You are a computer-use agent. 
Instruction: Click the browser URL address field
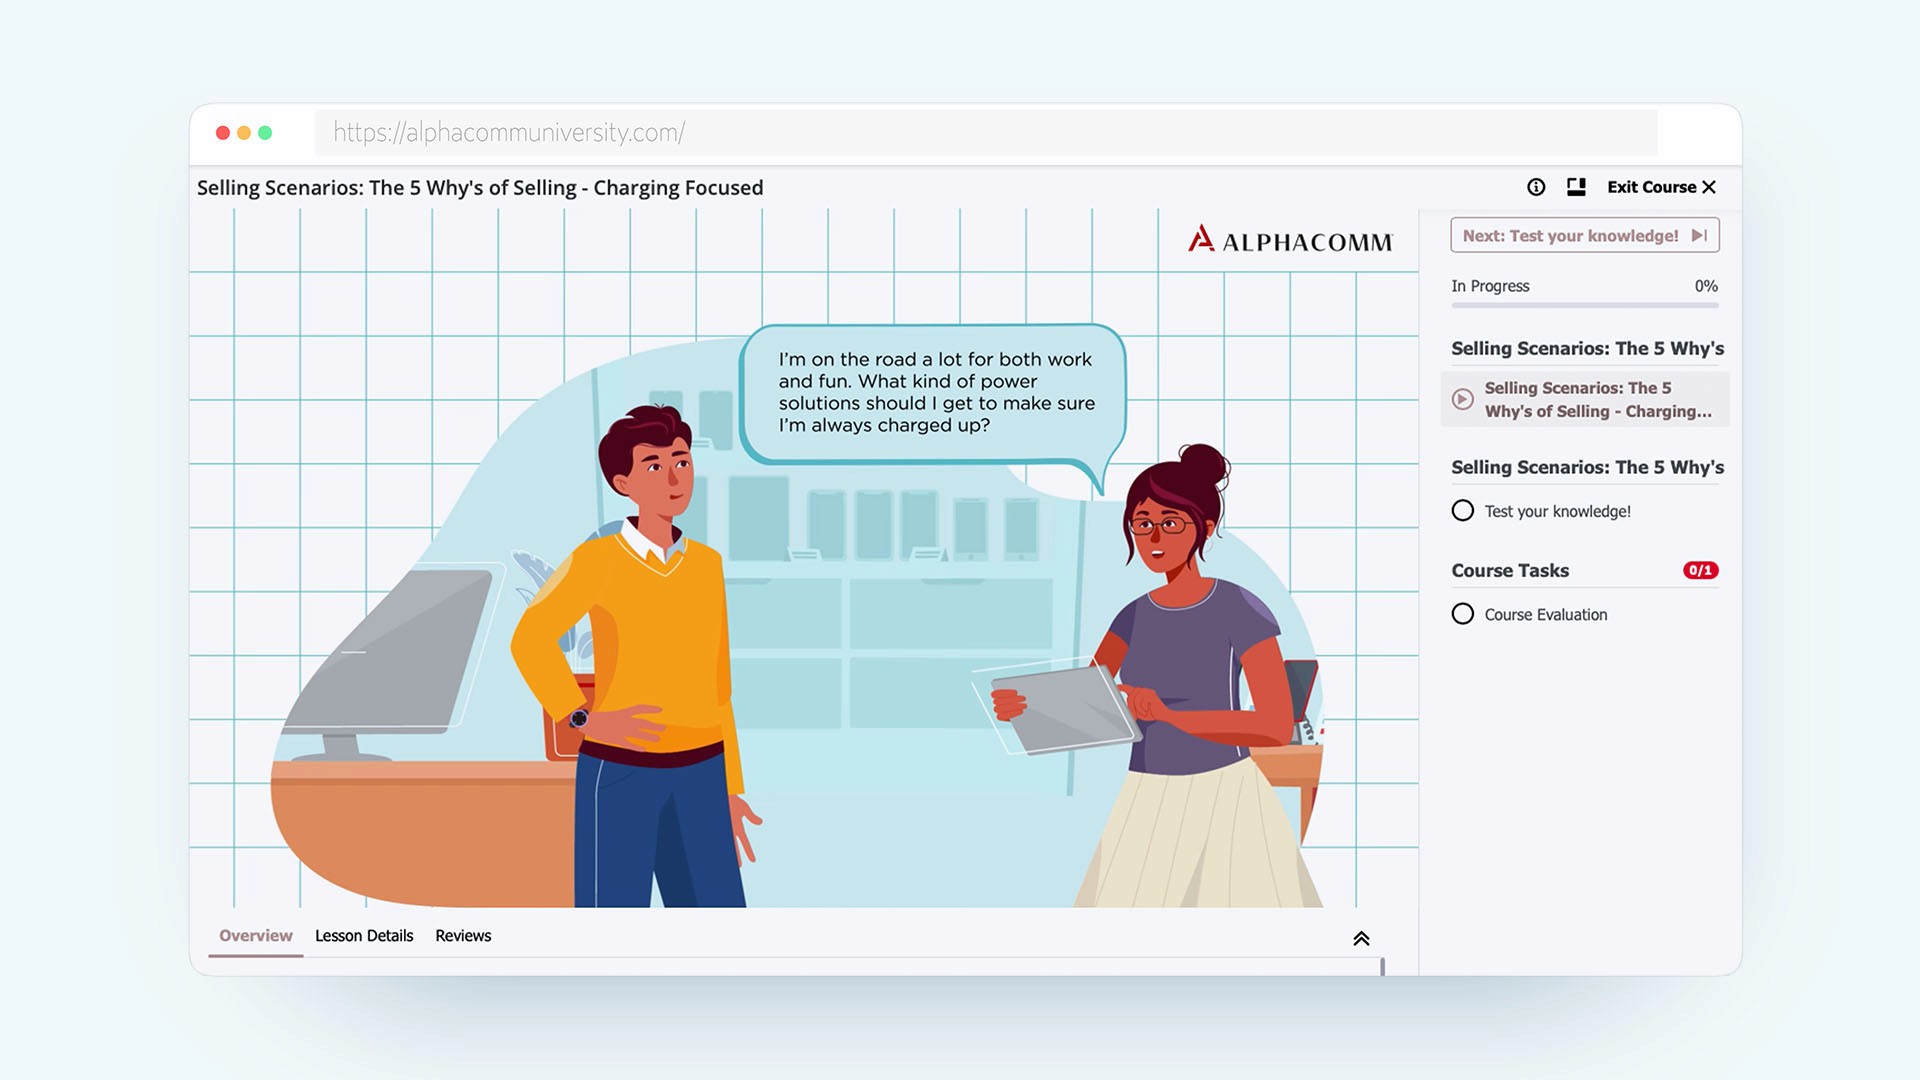tap(985, 133)
